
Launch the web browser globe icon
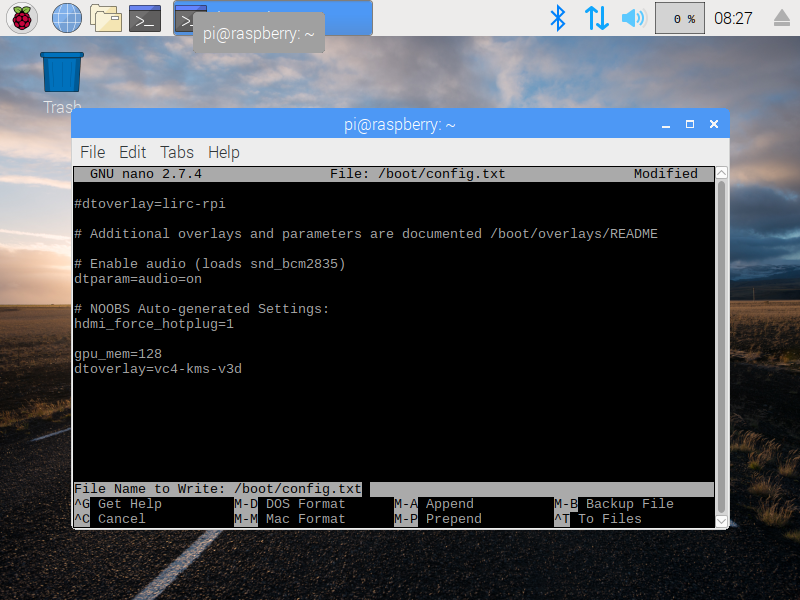(66, 18)
